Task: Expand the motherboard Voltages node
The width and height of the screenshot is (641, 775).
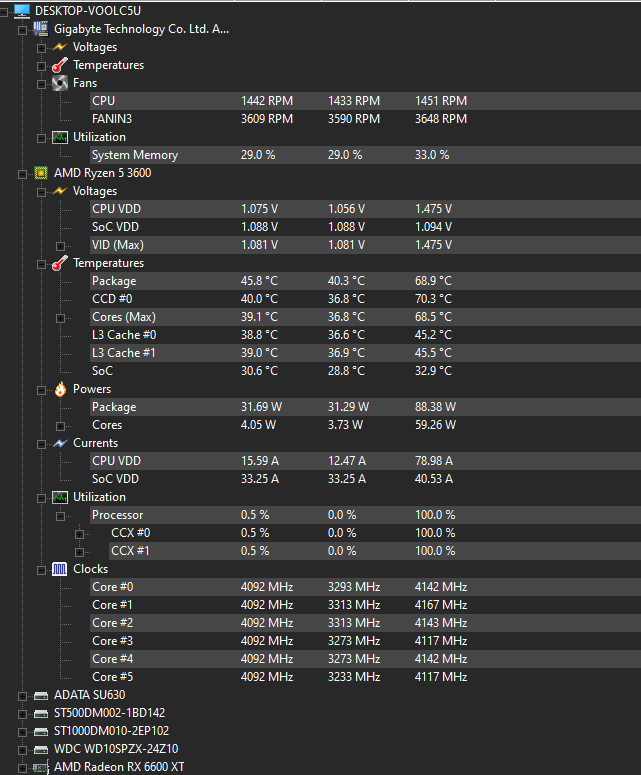Action: click(x=42, y=48)
